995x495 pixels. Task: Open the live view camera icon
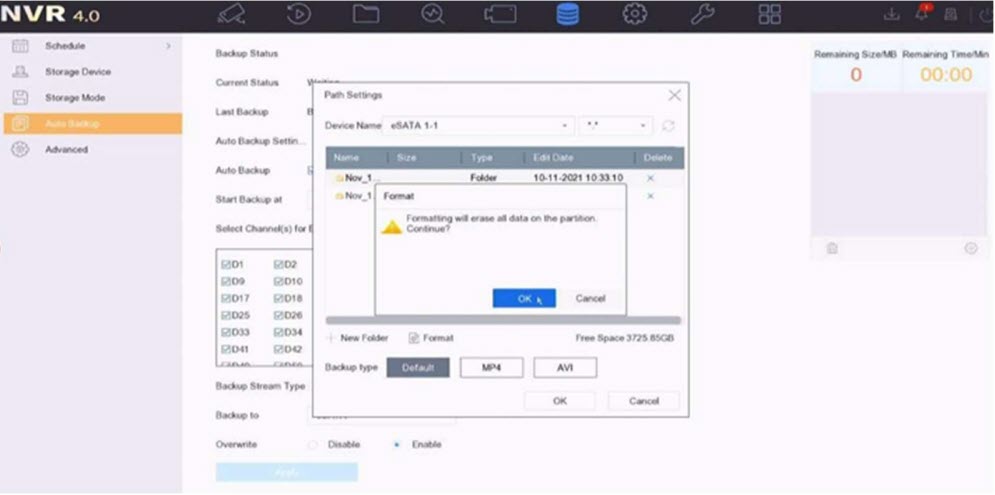click(x=232, y=14)
